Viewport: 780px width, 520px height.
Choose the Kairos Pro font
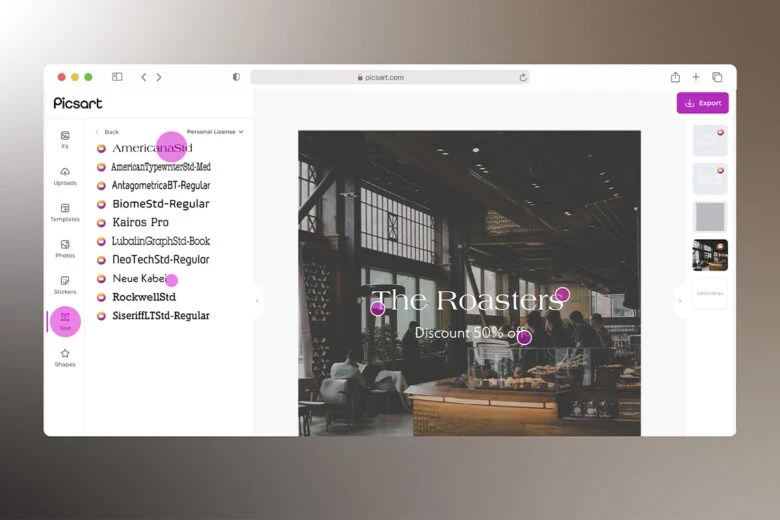[x=140, y=222]
